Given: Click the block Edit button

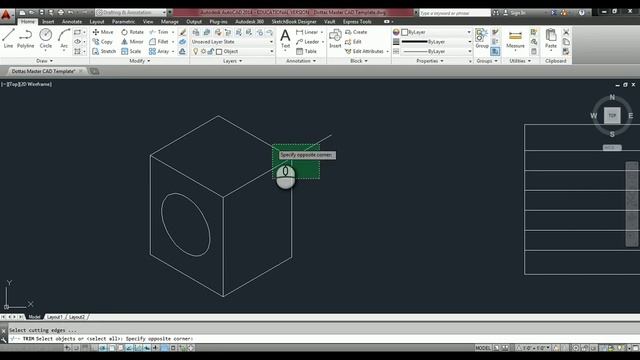Looking at the screenshot, I should pyautogui.click(x=353, y=42).
